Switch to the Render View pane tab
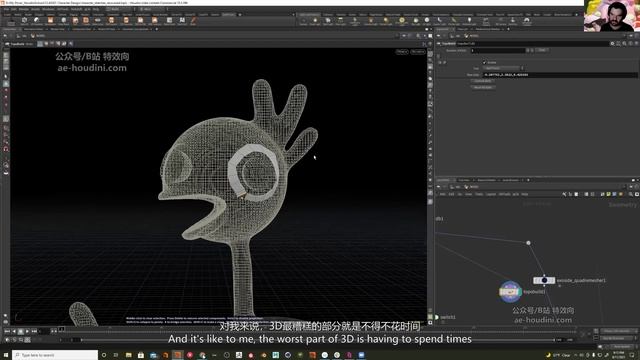 click(58, 29)
